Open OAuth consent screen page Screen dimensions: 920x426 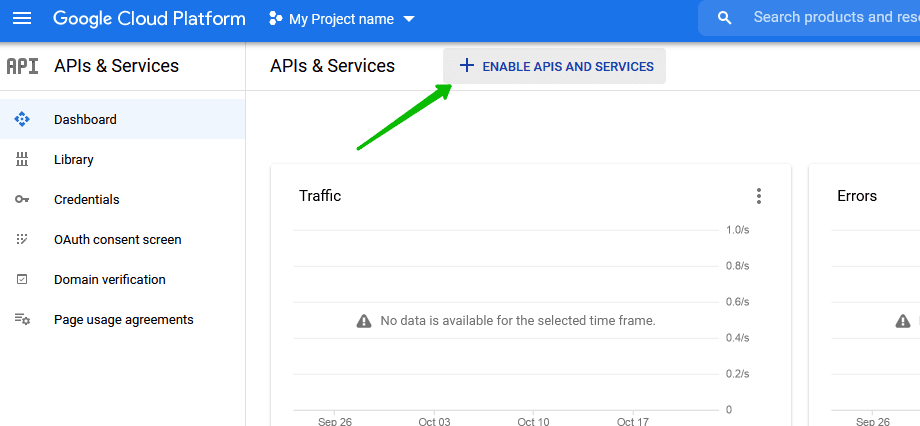click(x=117, y=240)
